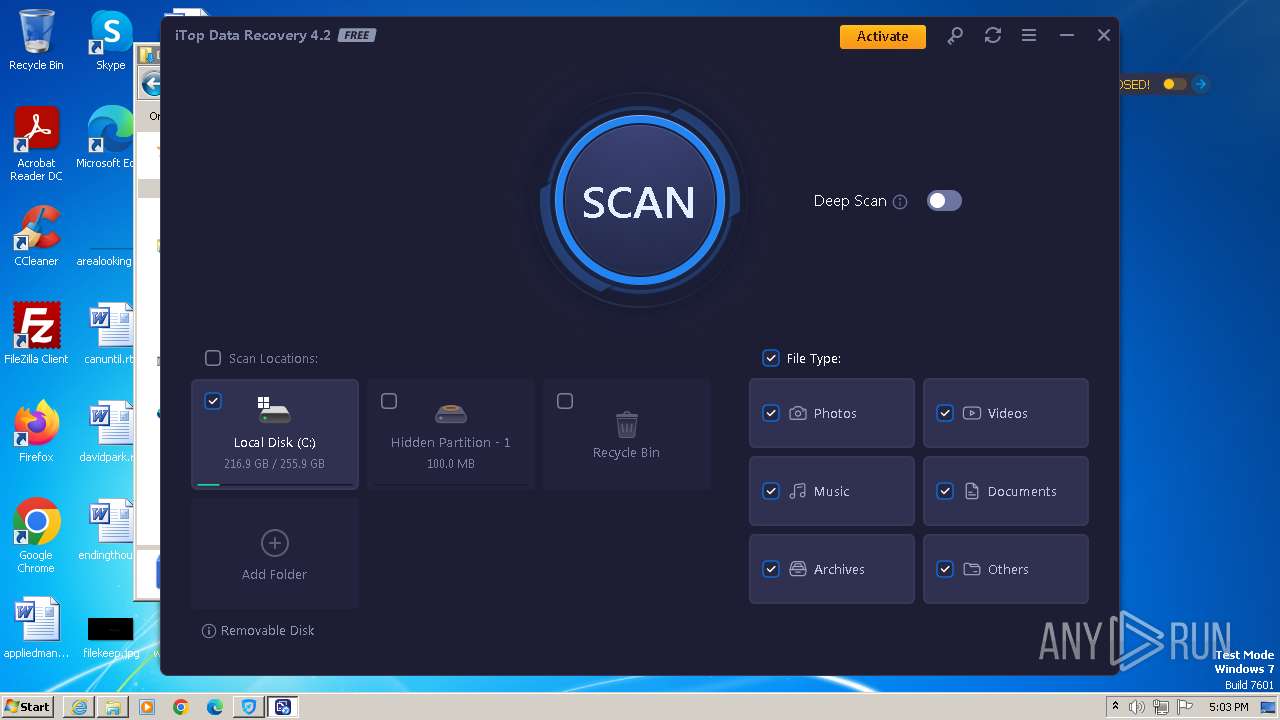Click the orange Activate button

pyautogui.click(x=882, y=36)
